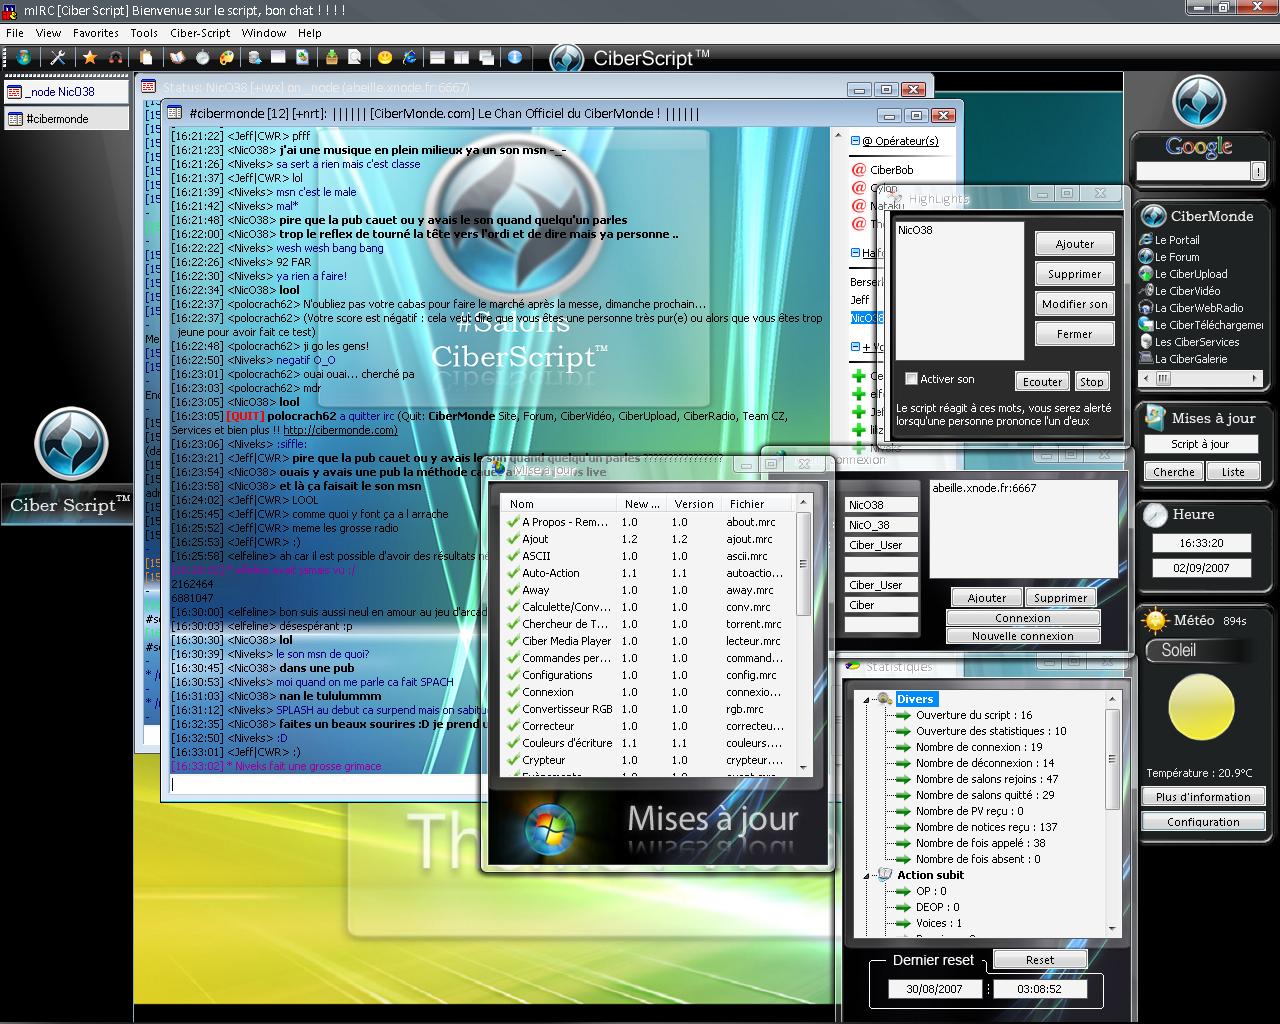Click Plus d'information weather button
This screenshot has height=1024, width=1280.
click(x=1203, y=797)
